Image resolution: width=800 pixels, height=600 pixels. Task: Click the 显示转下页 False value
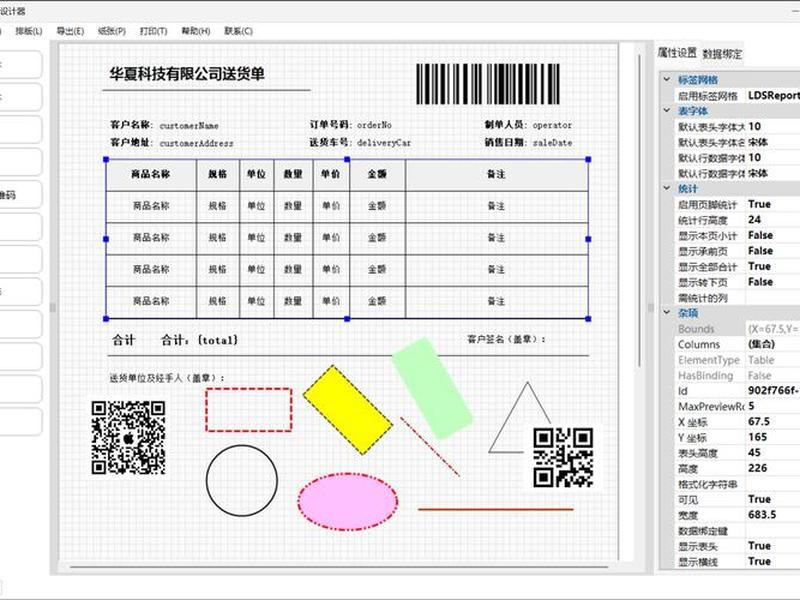tap(772, 282)
